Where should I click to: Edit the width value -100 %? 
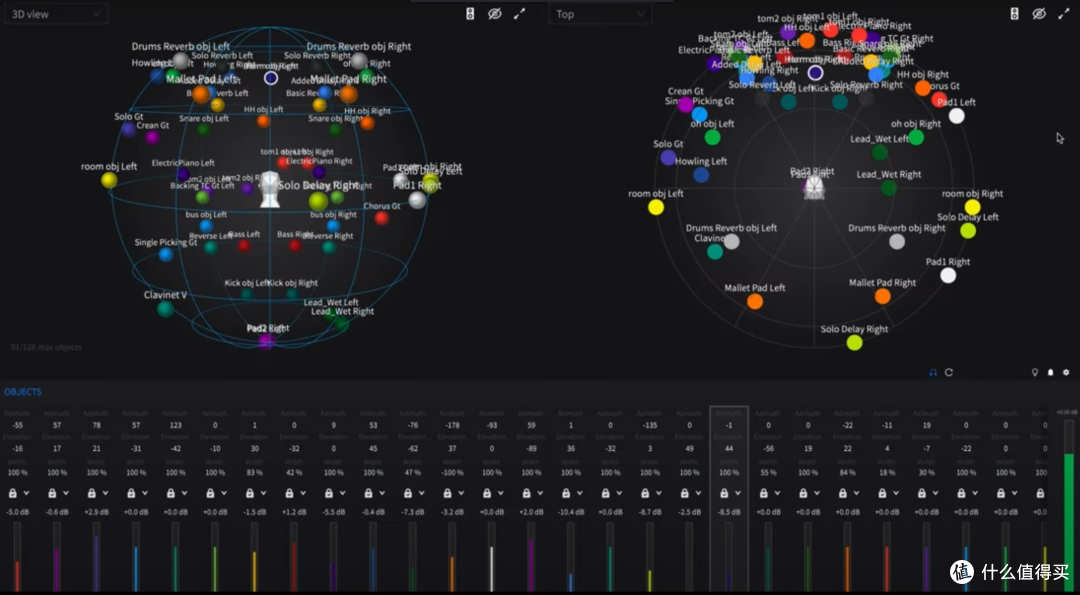[452, 473]
